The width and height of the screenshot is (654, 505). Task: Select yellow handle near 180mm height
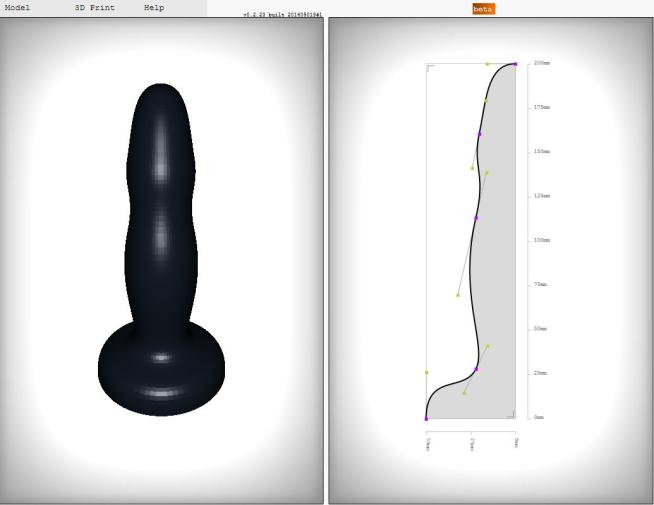coord(485,100)
